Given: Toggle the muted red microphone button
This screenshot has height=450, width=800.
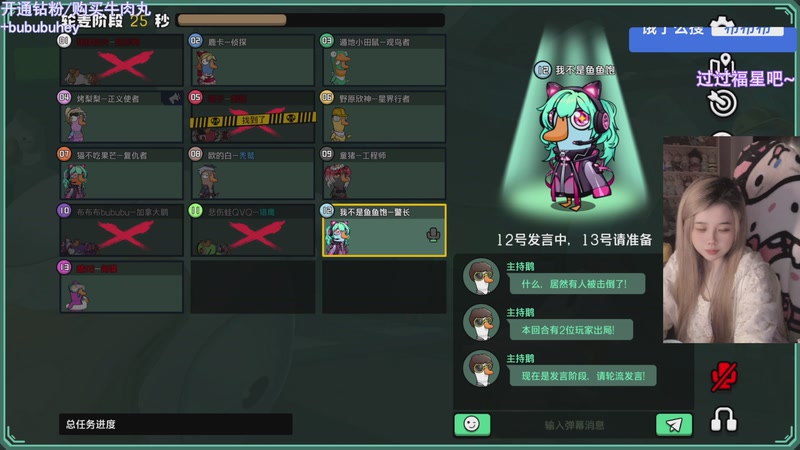Looking at the screenshot, I should pos(723,377).
